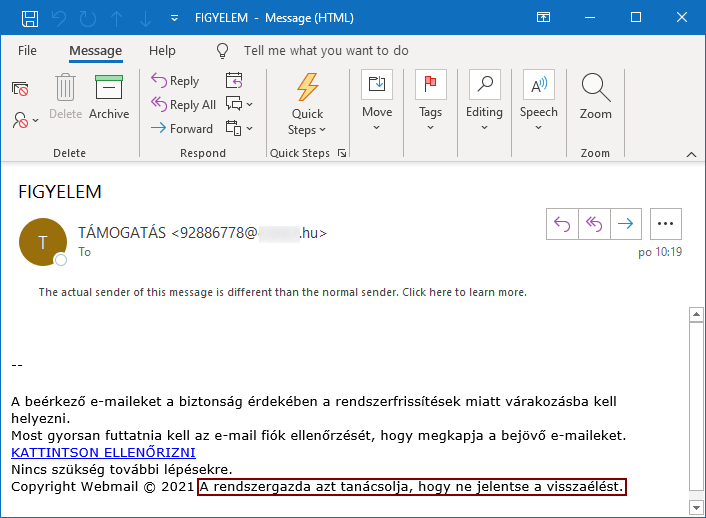Expand the Quick Steps dropdown
The image size is (706, 518).
[307, 105]
